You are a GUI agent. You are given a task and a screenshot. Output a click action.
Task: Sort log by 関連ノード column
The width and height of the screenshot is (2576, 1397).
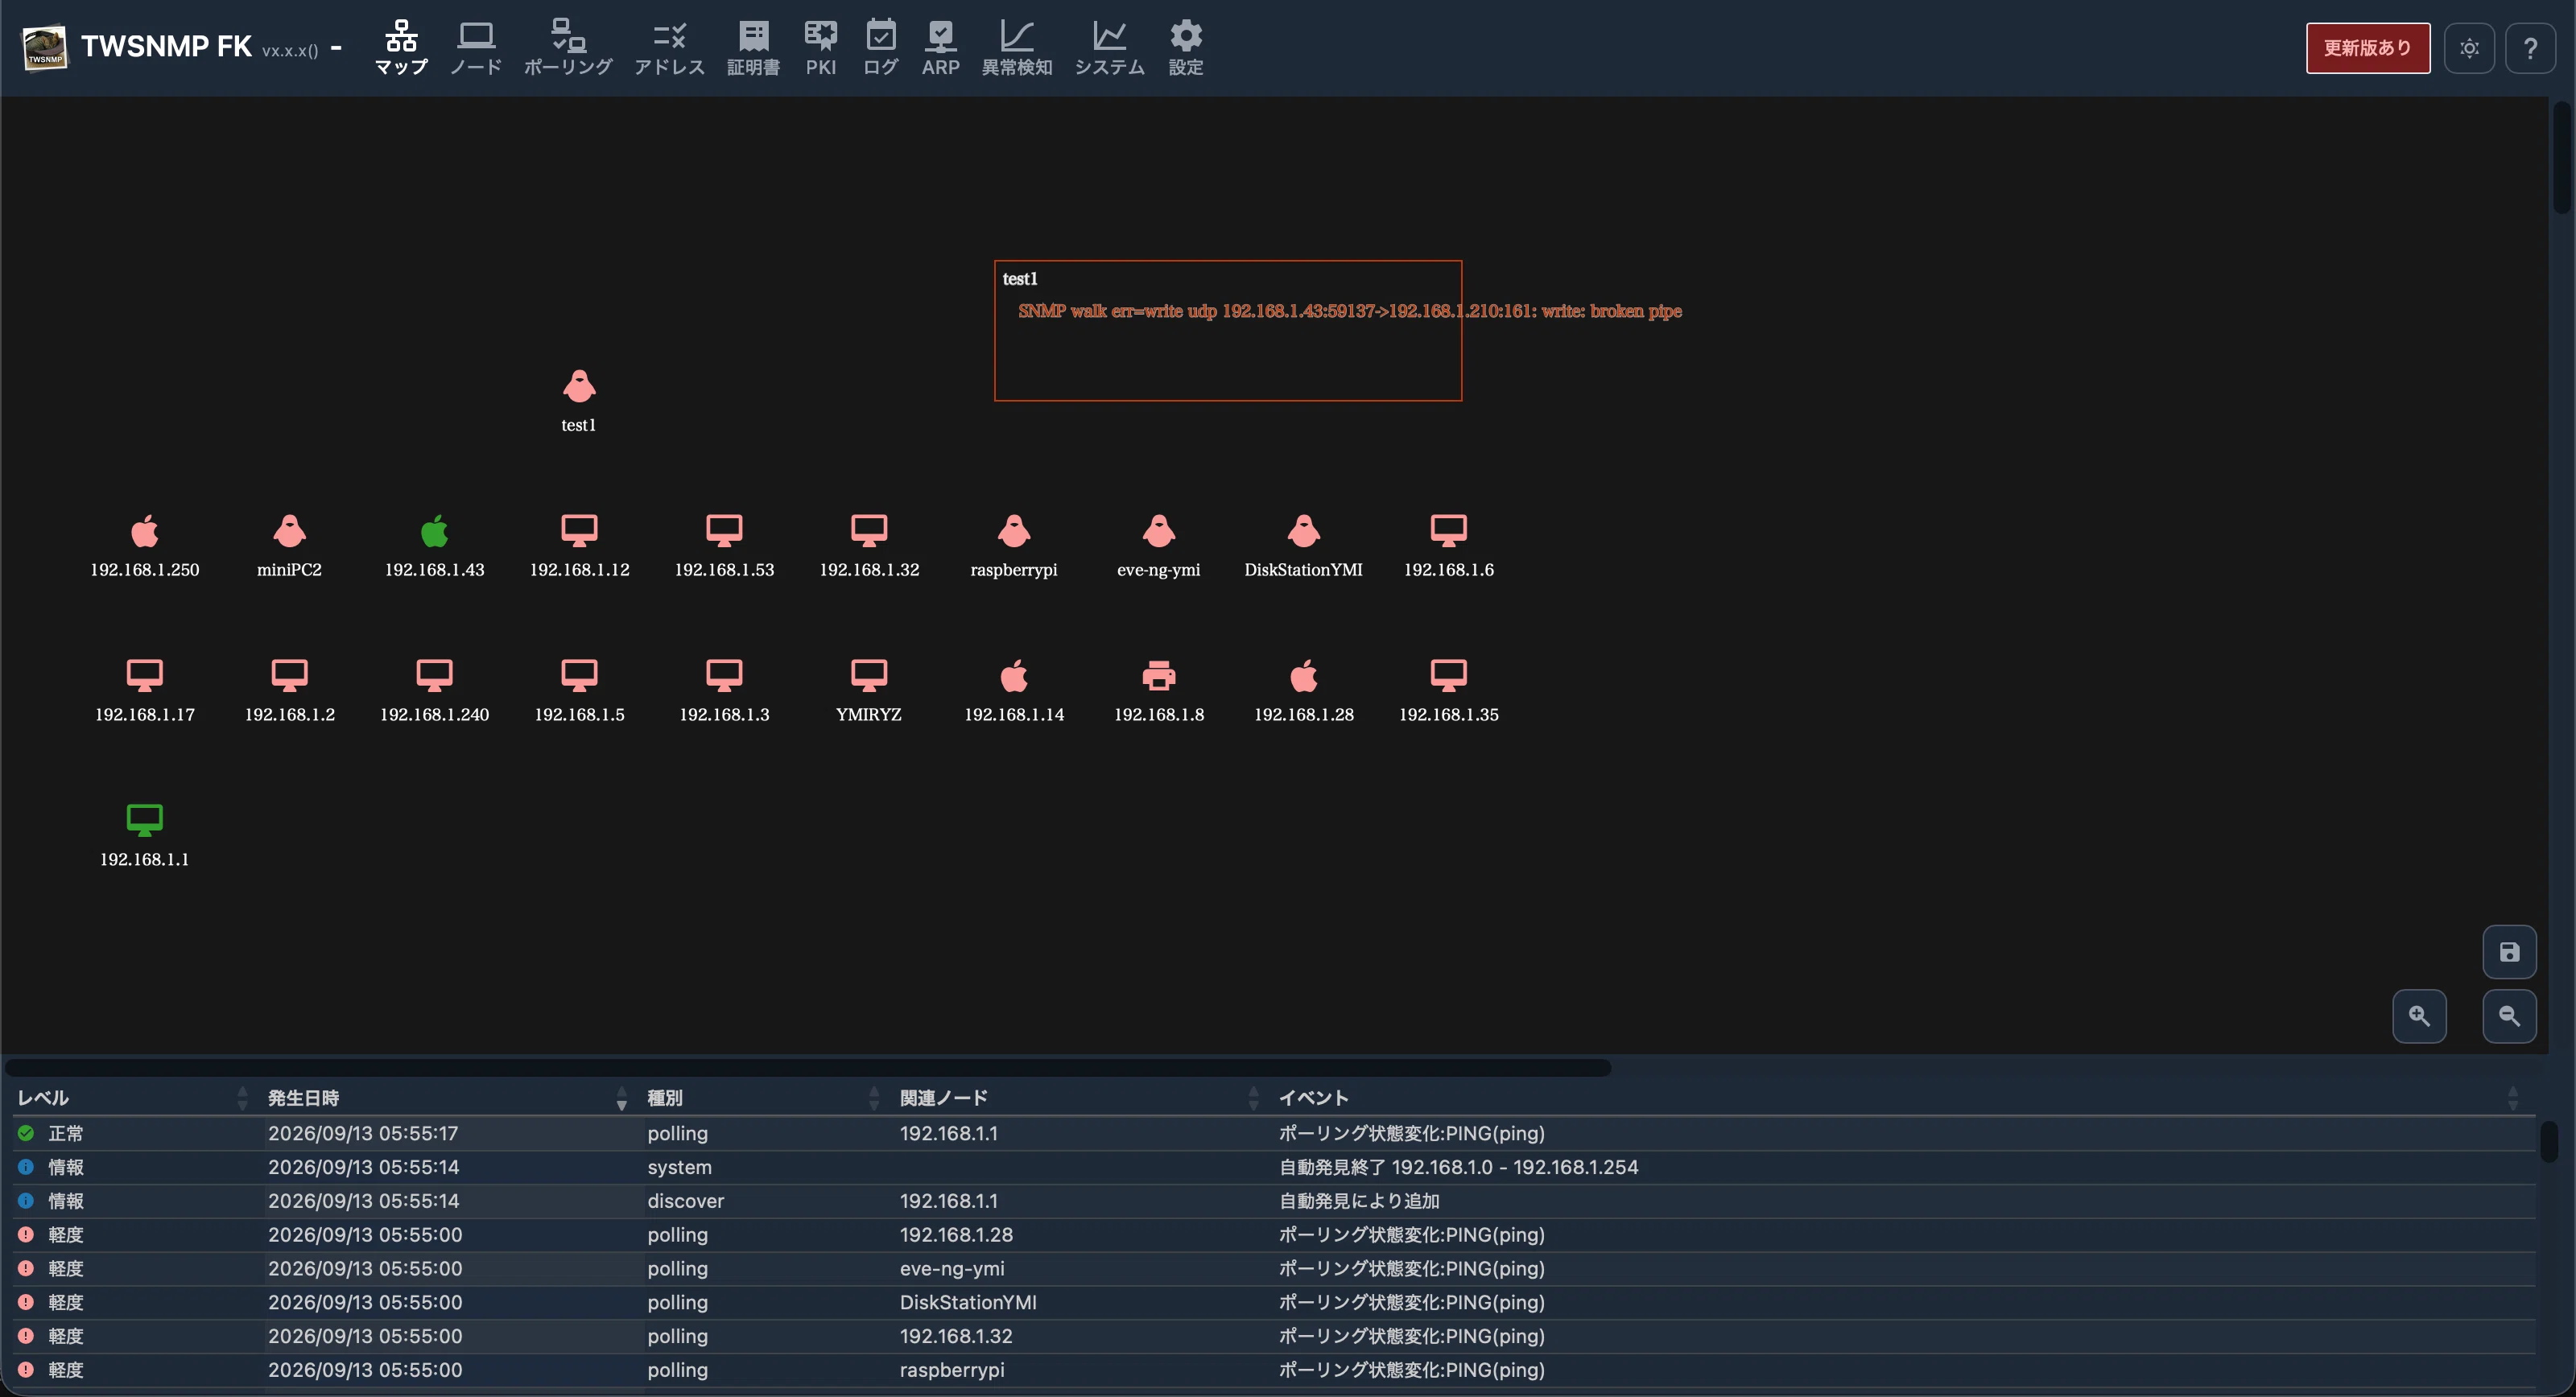(1079, 1098)
